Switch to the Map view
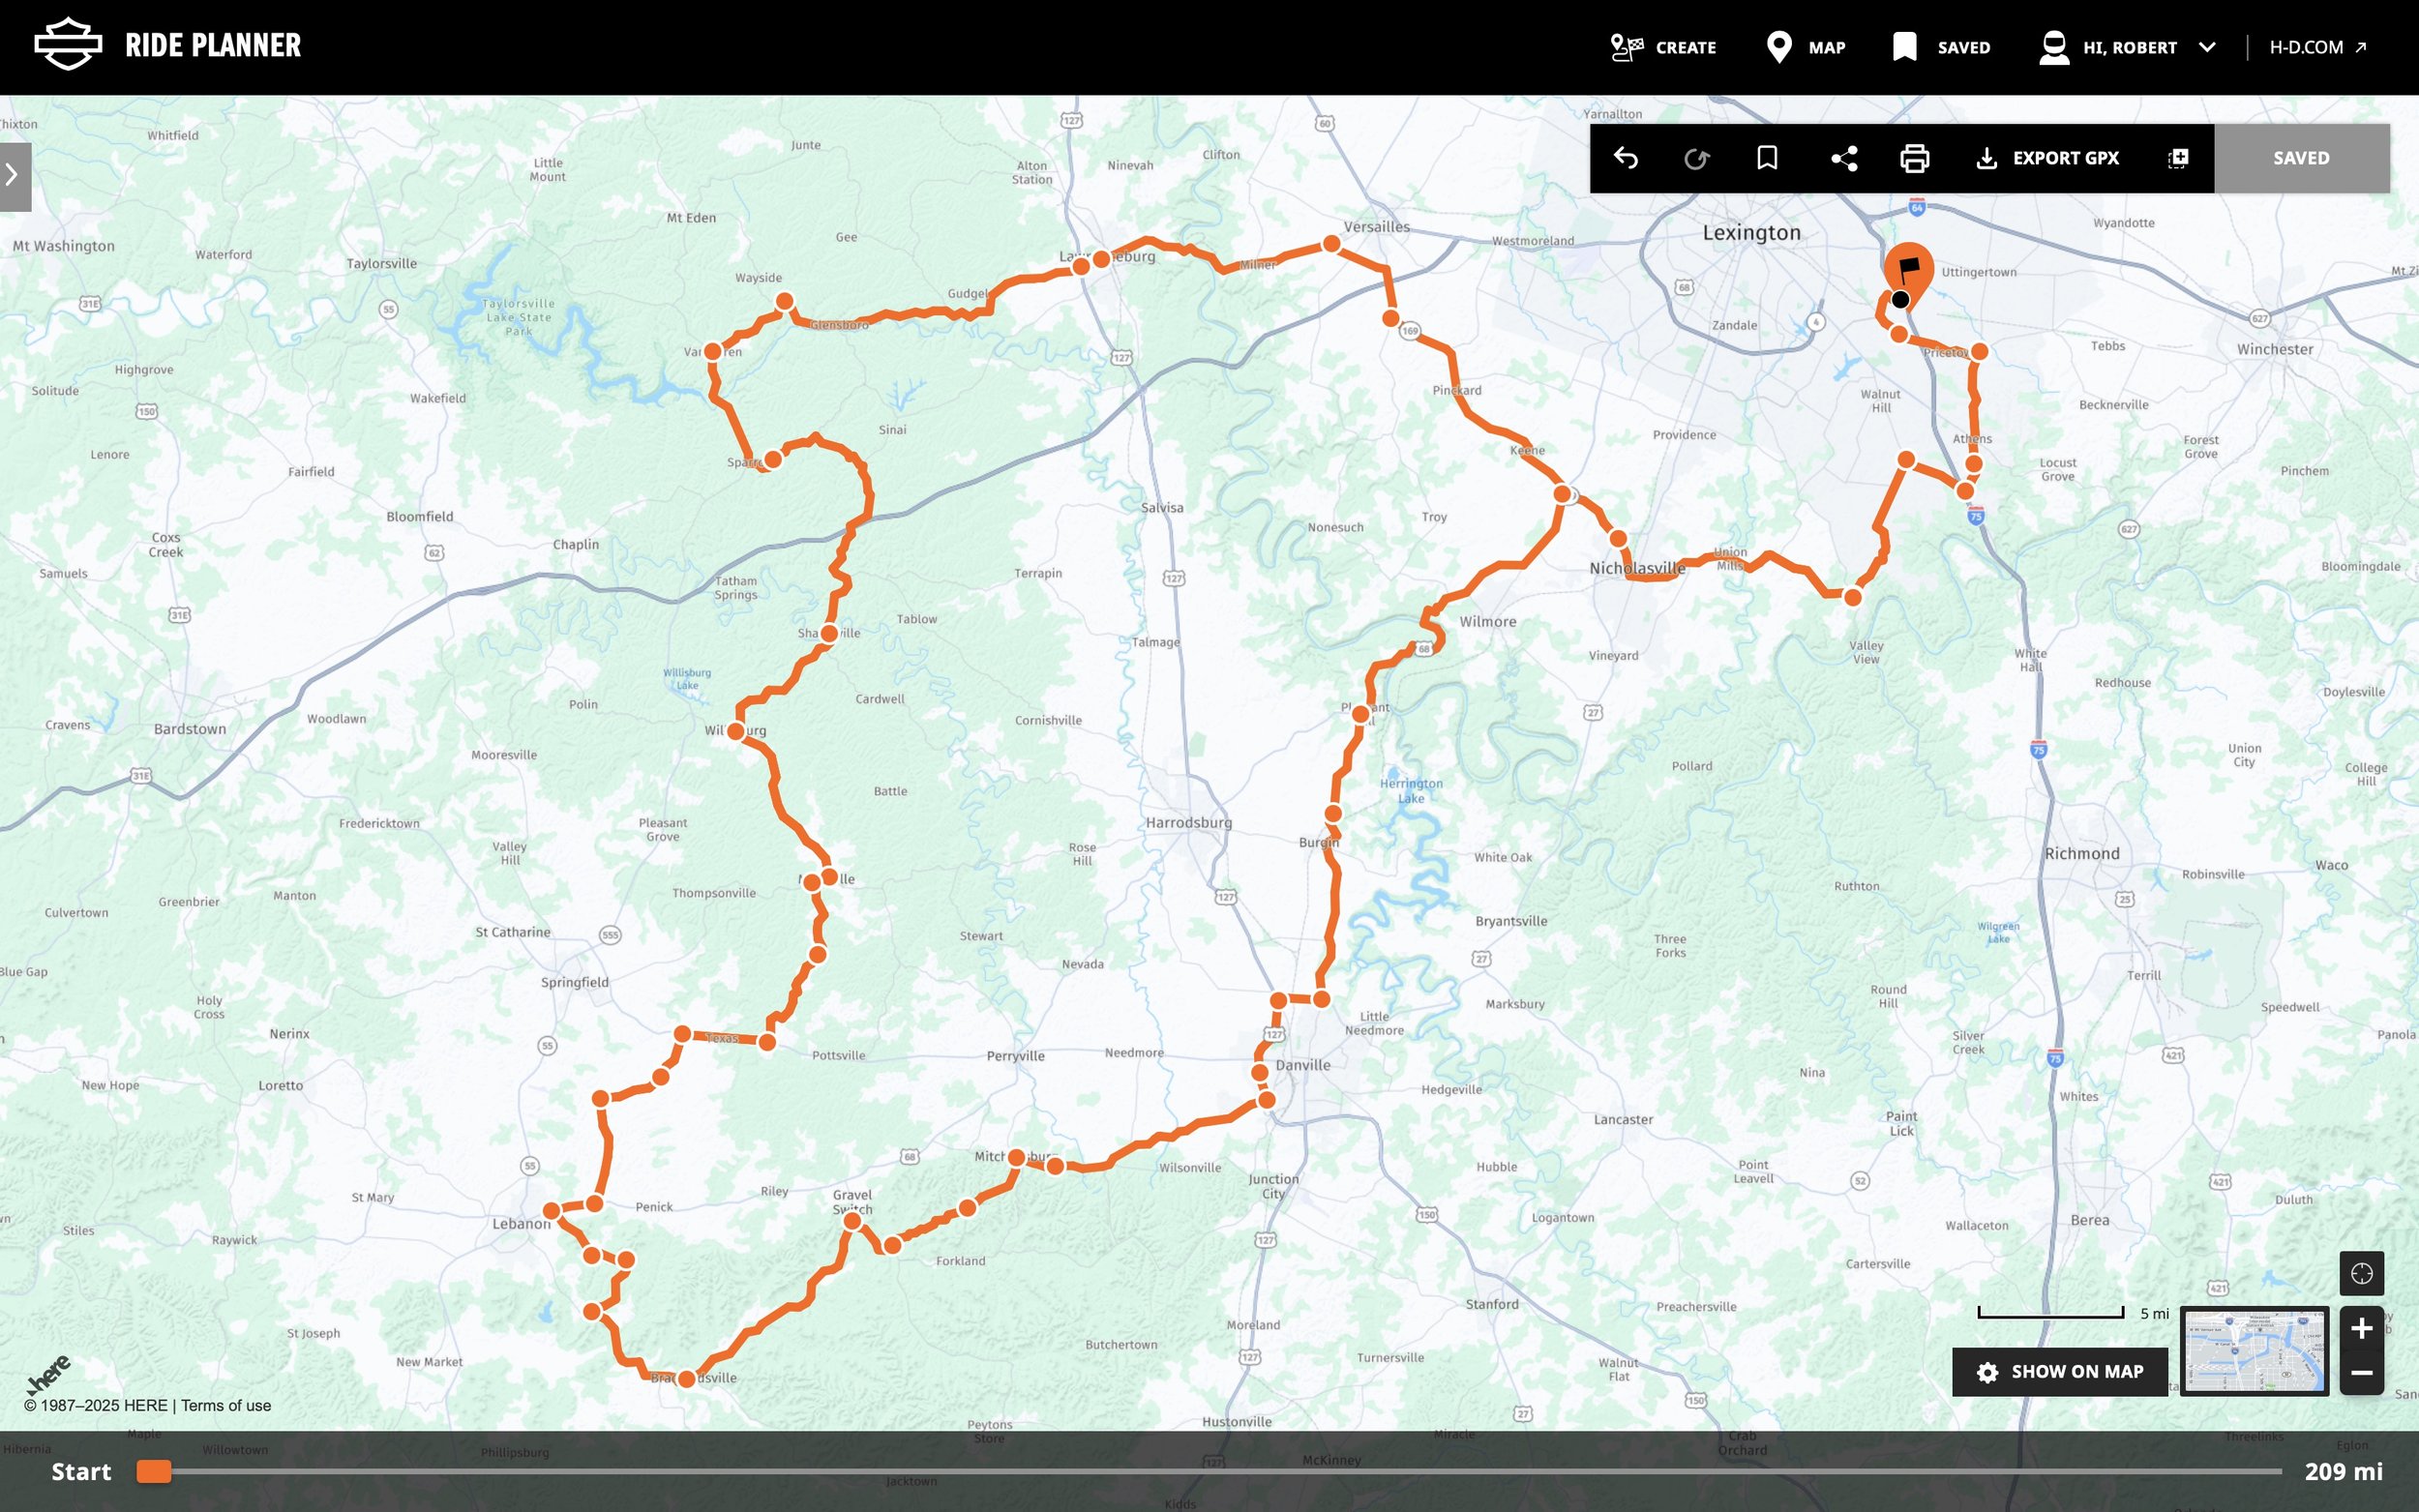This screenshot has width=2419, height=1512. point(1806,47)
